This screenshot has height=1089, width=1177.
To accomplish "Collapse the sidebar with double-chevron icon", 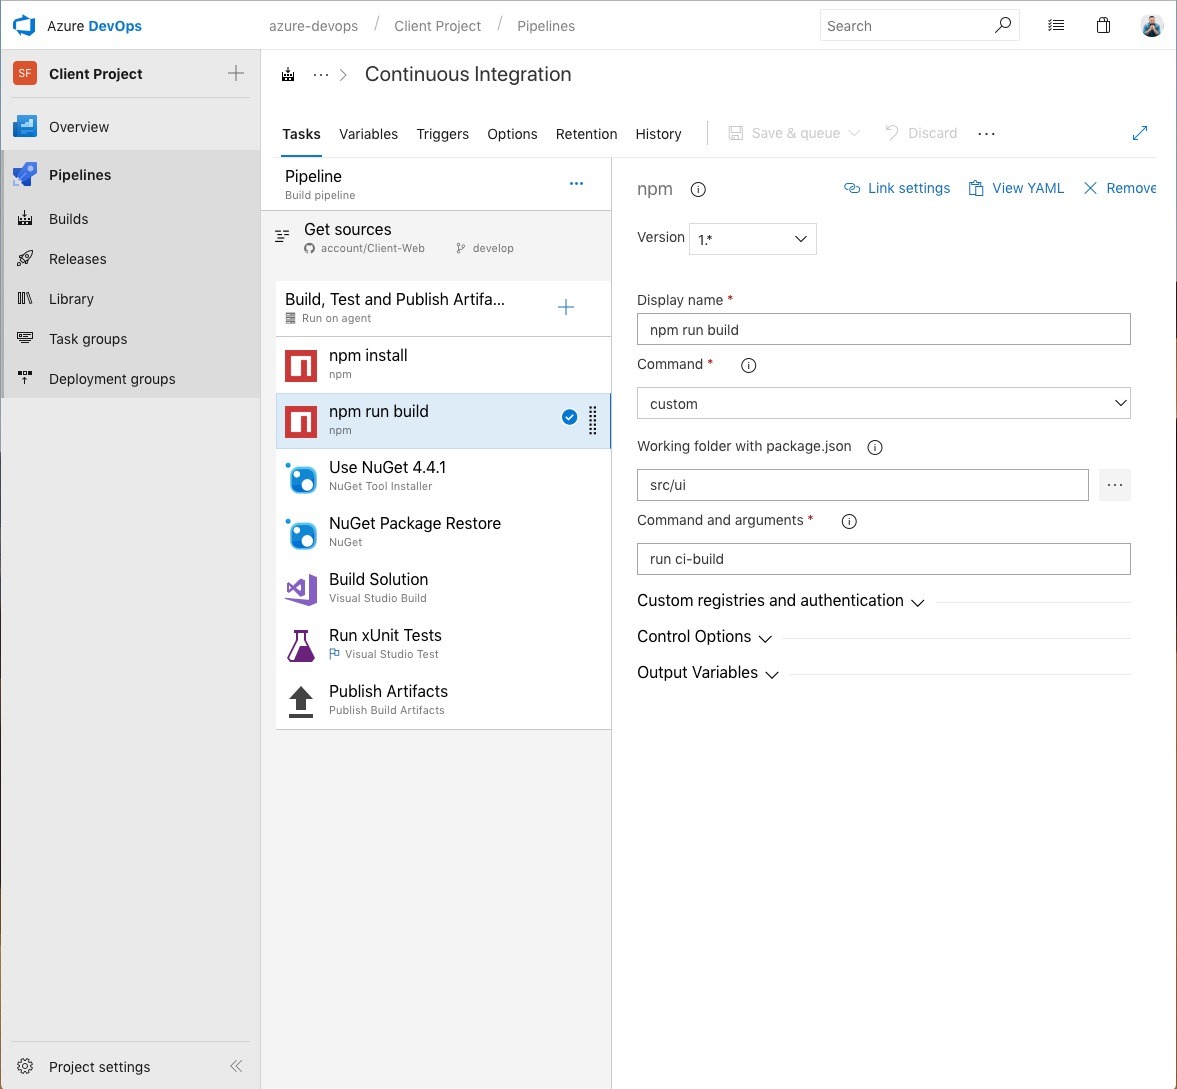I will click(x=236, y=1066).
